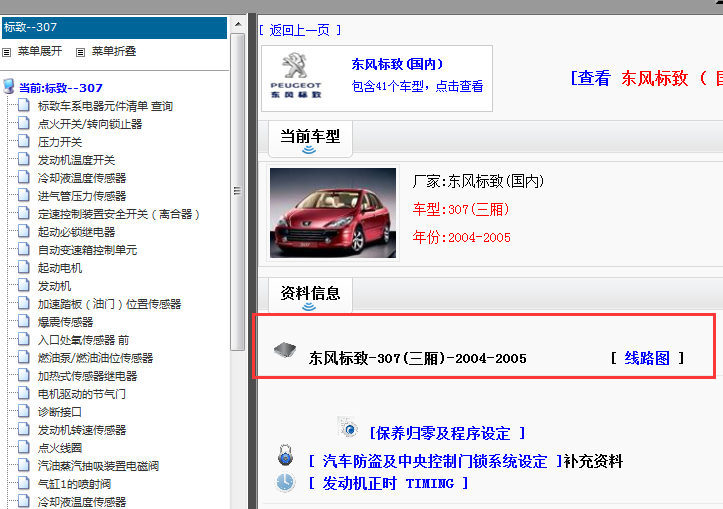Open 起动电机 entry
Viewport: 723px width, 509px height.
(x=60, y=268)
